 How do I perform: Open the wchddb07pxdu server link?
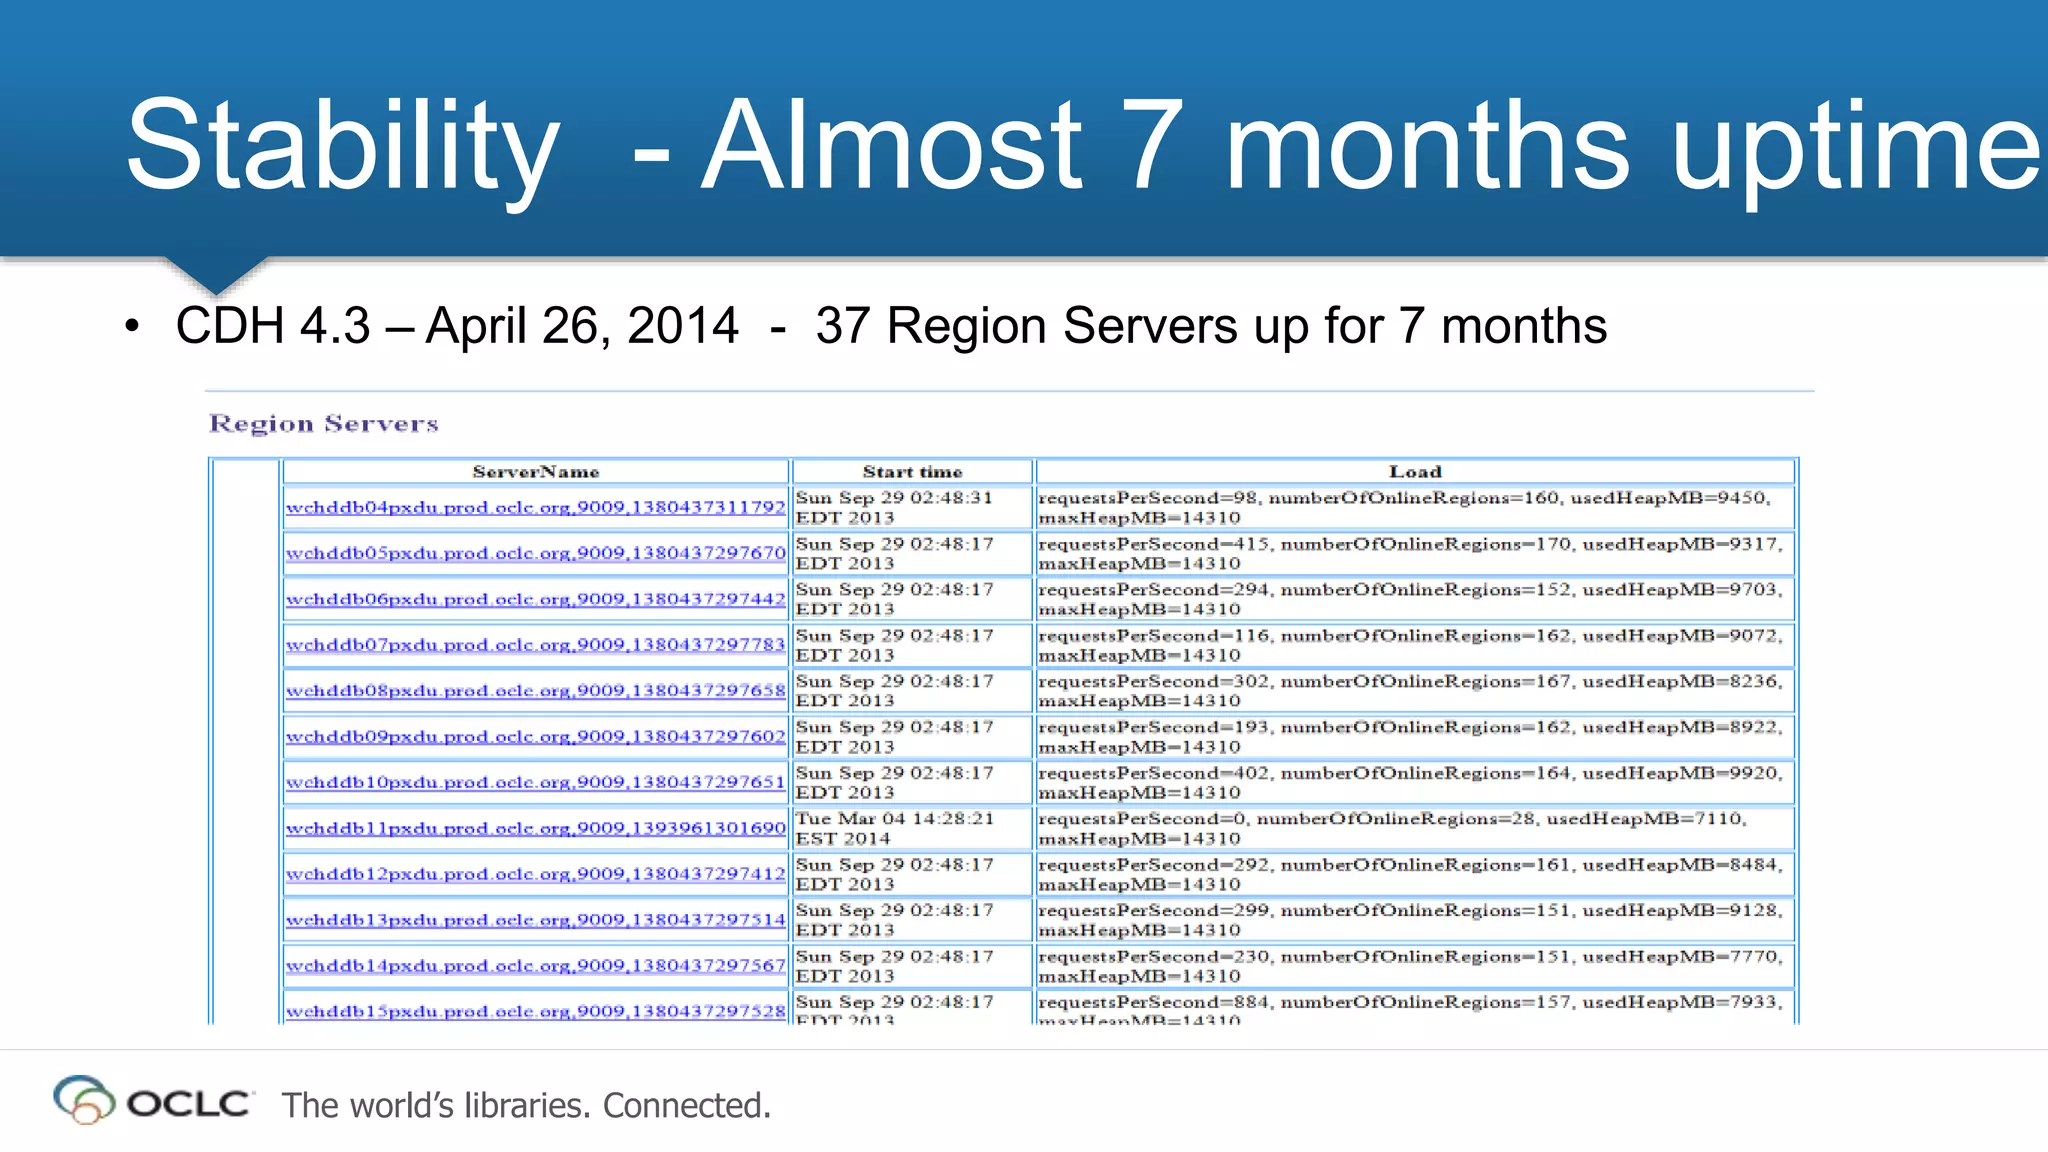[535, 645]
